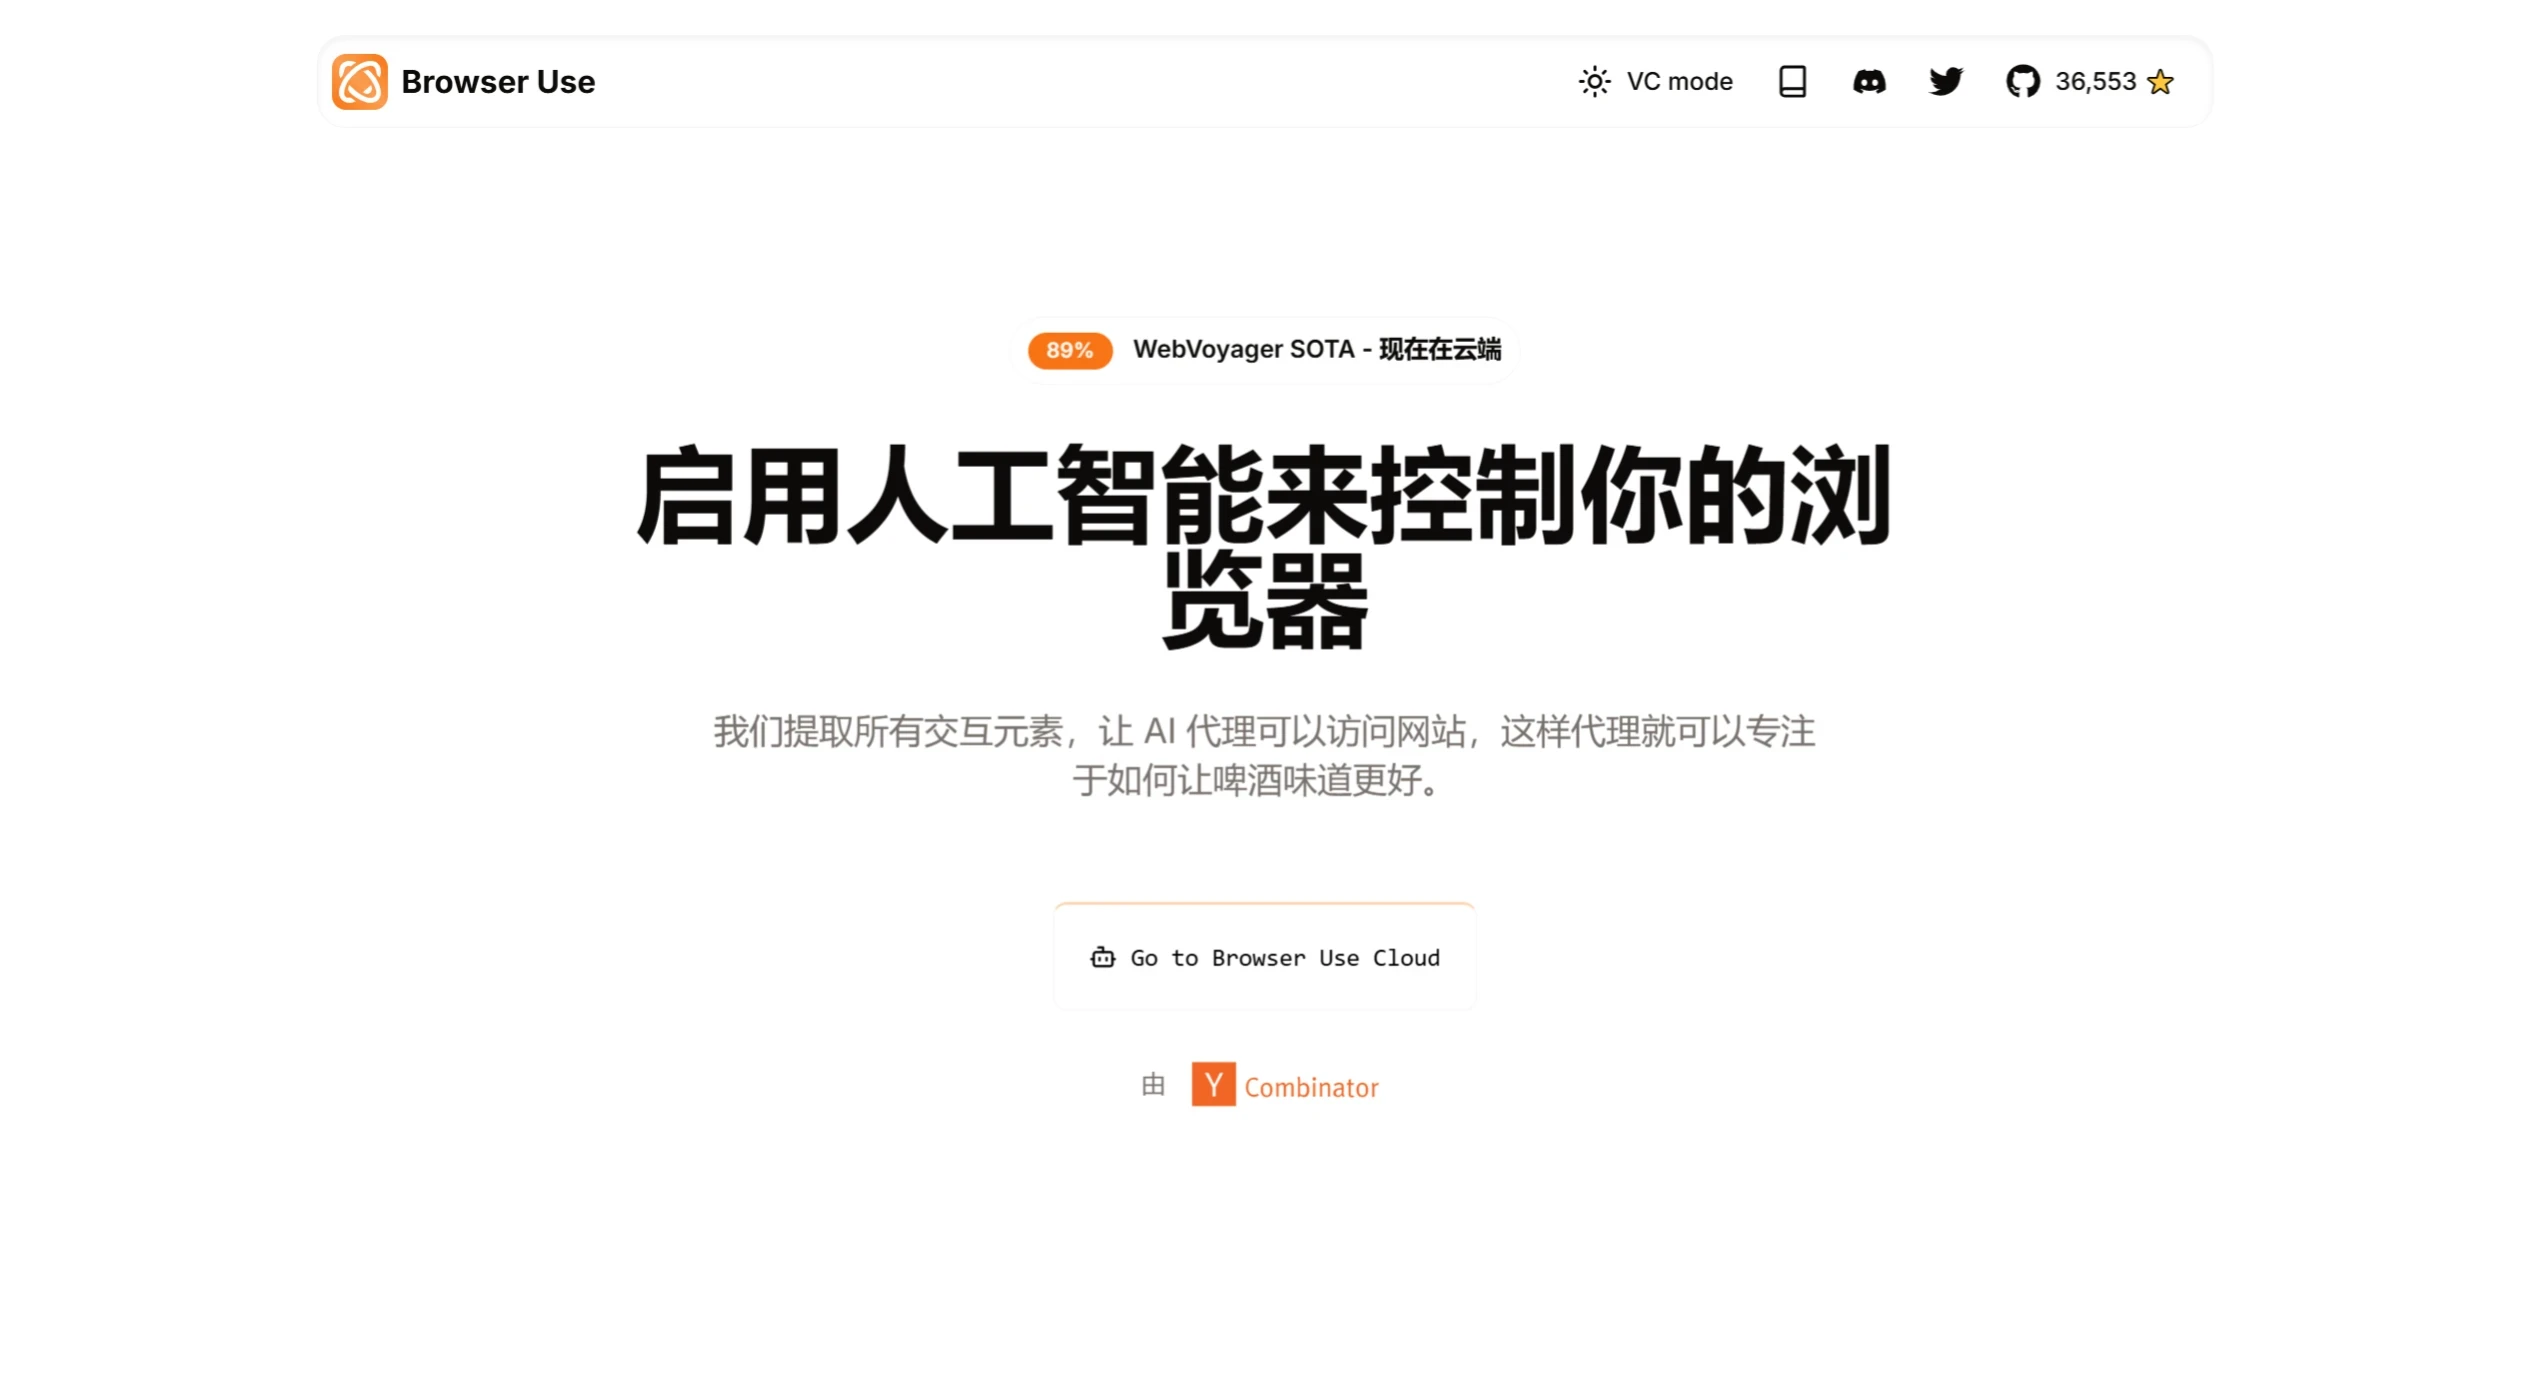Click the mobile preview icon
Screen dimensions: 2525x1394
pyautogui.click(x=1792, y=81)
